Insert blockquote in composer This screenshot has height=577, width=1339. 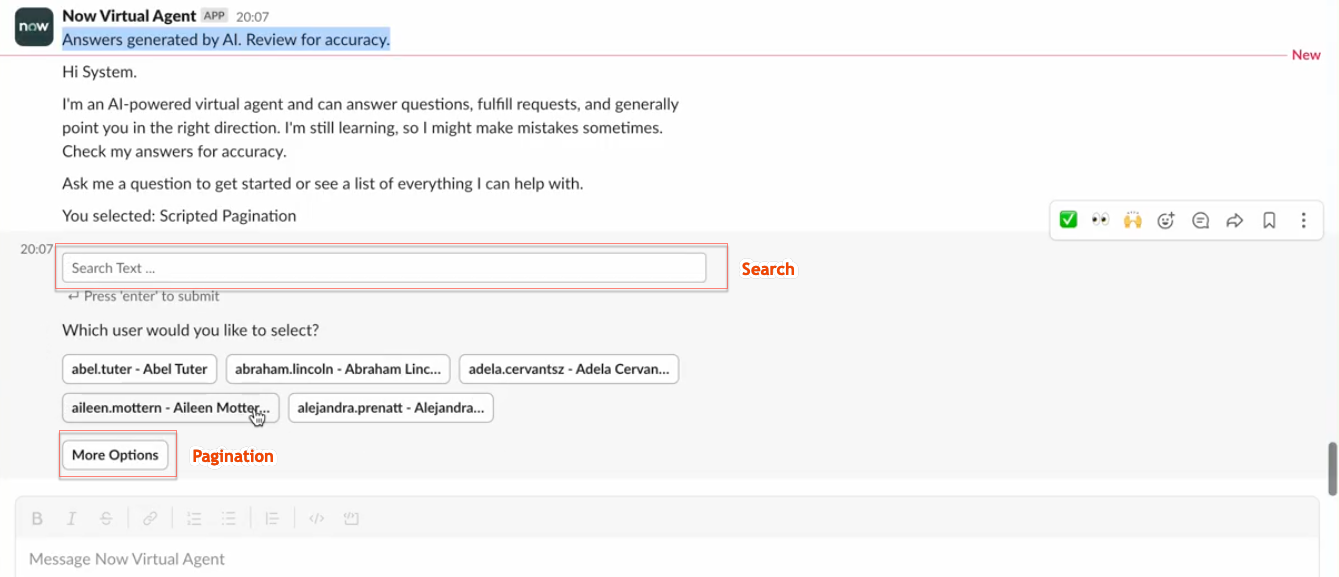coord(272,518)
